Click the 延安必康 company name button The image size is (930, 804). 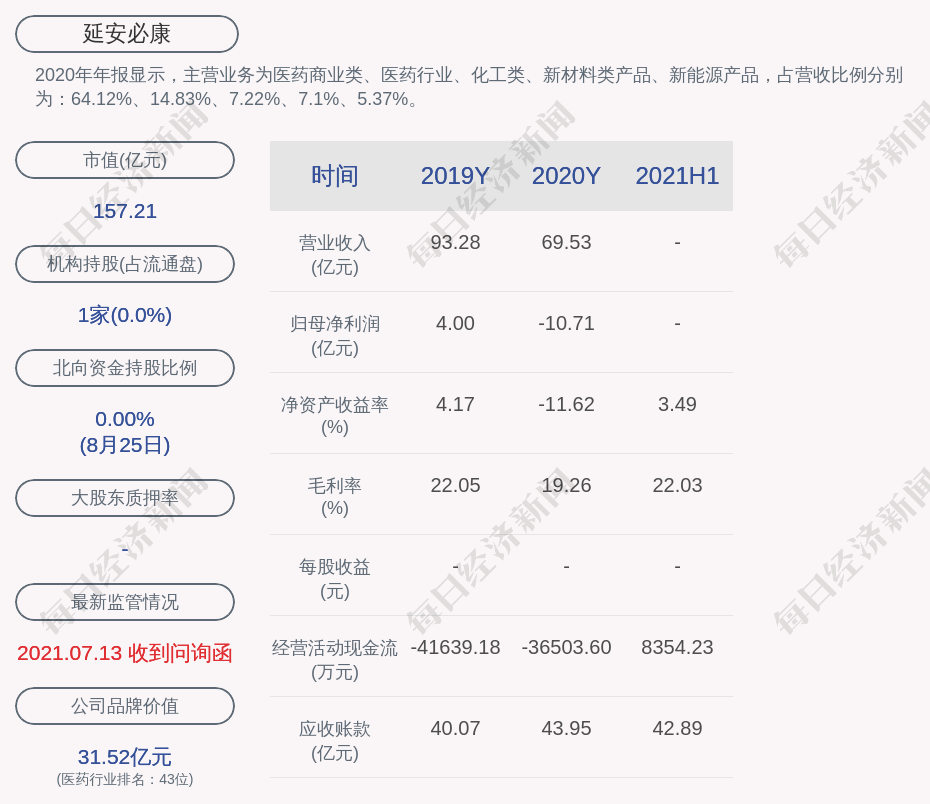[x=127, y=34]
